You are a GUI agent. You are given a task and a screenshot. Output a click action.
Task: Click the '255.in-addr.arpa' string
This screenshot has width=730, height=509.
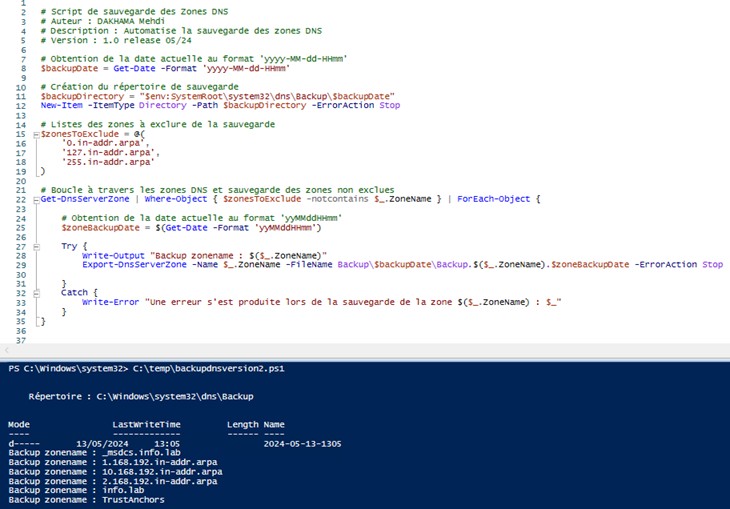(x=108, y=162)
